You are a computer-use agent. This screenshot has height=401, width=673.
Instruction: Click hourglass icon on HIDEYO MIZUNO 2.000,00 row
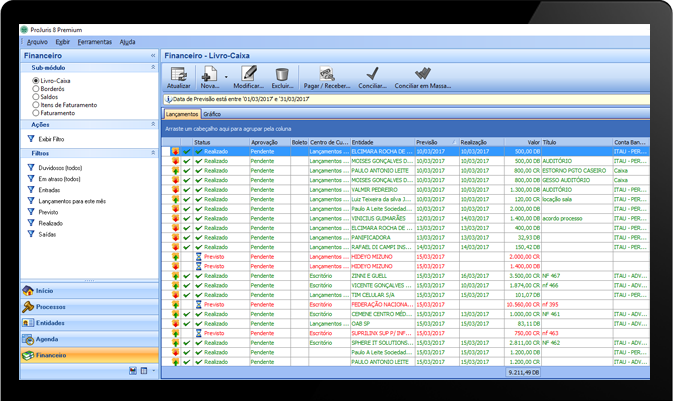pyautogui.click(x=199, y=257)
